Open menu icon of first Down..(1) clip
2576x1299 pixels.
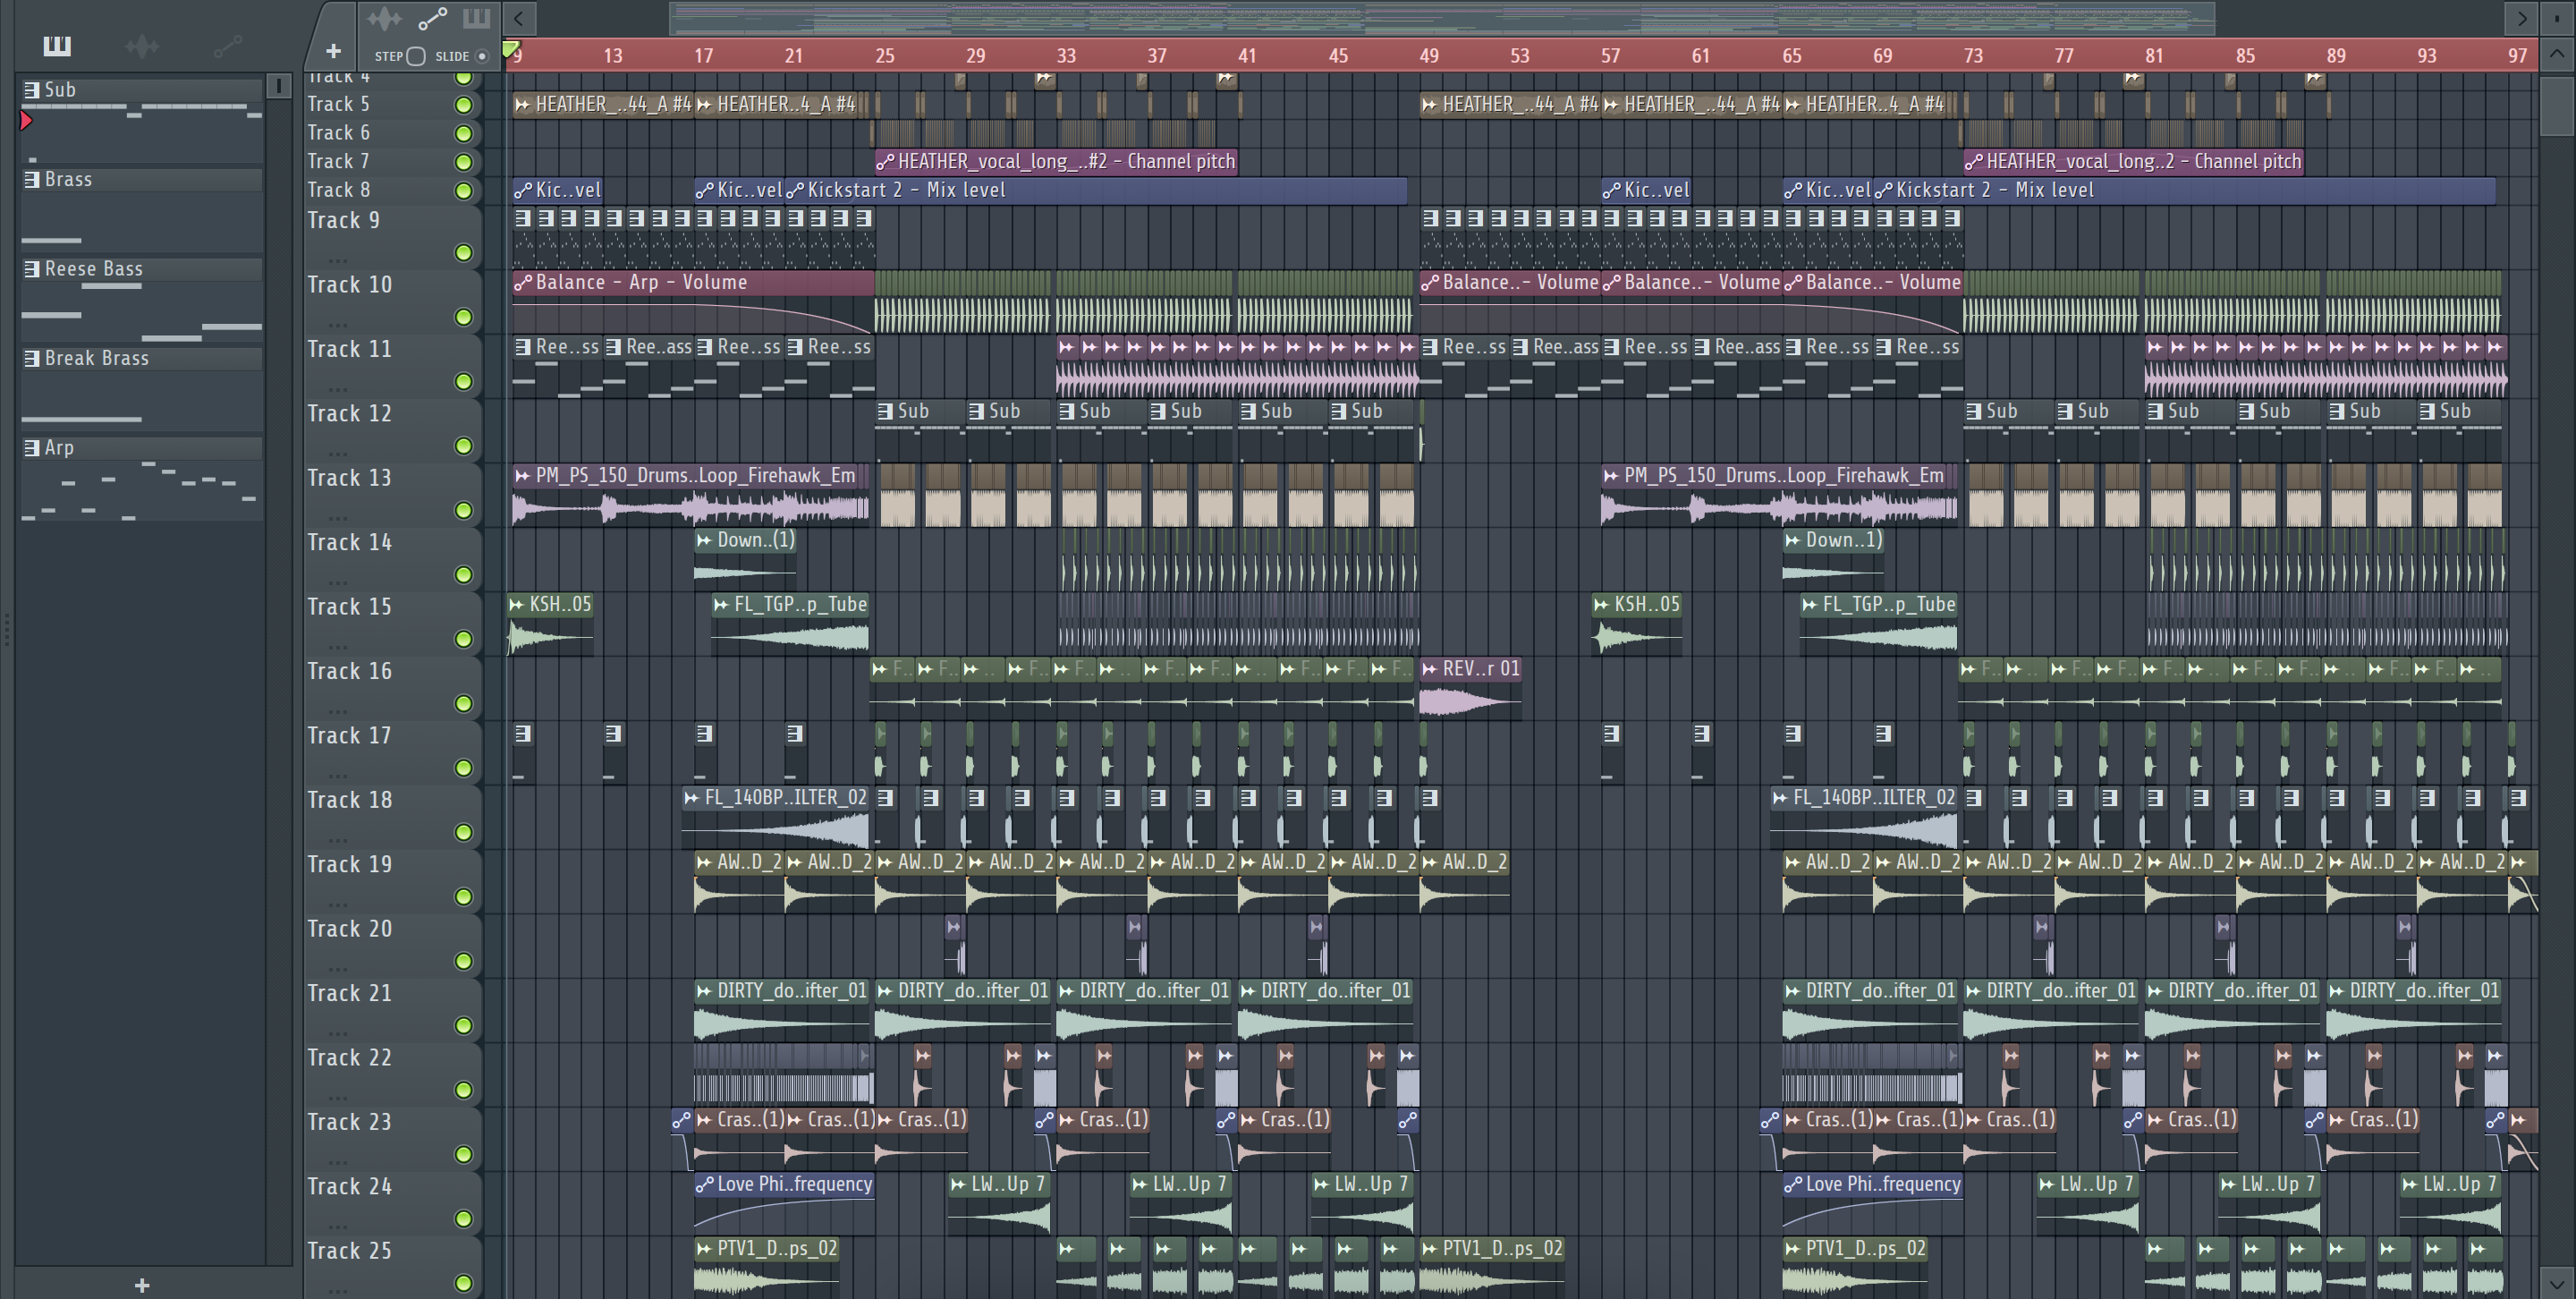(704, 540)
